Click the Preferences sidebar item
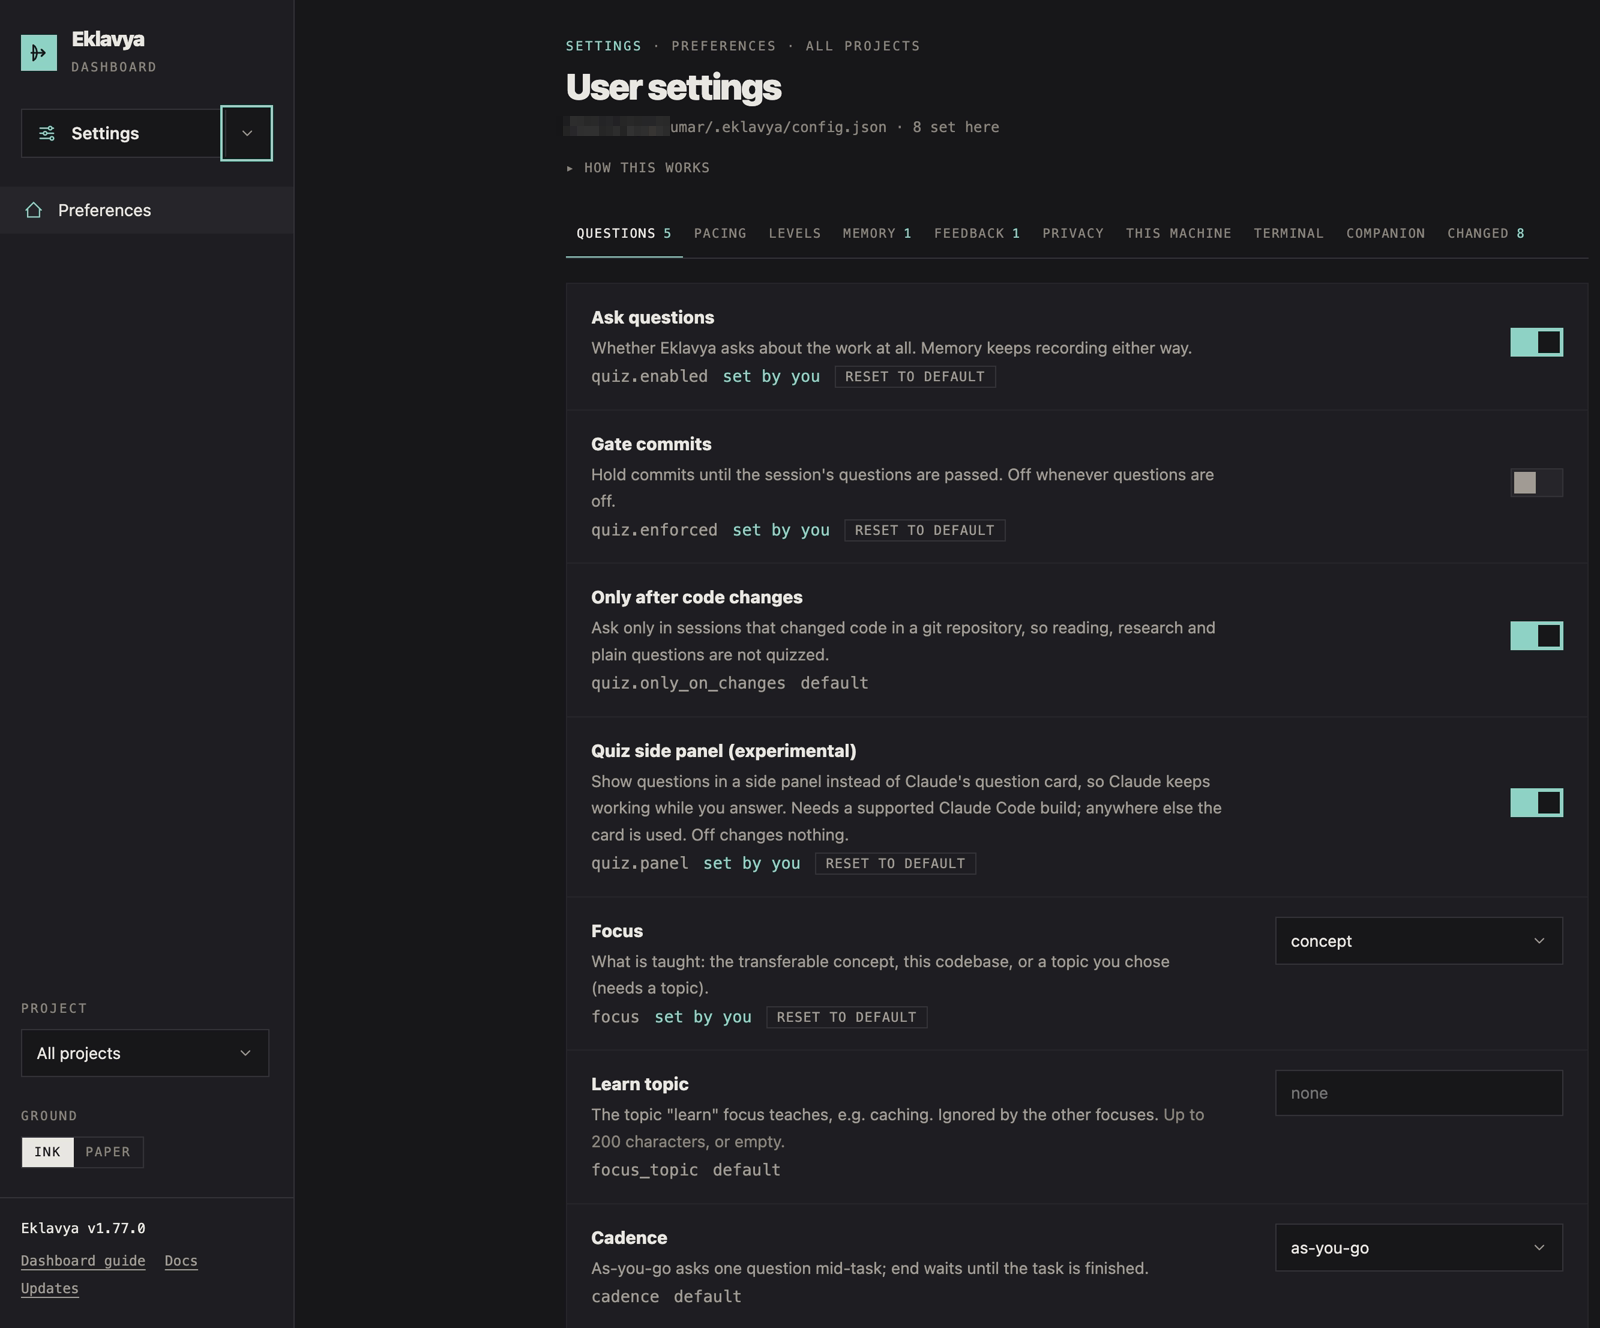 click(x=147, y=210)
